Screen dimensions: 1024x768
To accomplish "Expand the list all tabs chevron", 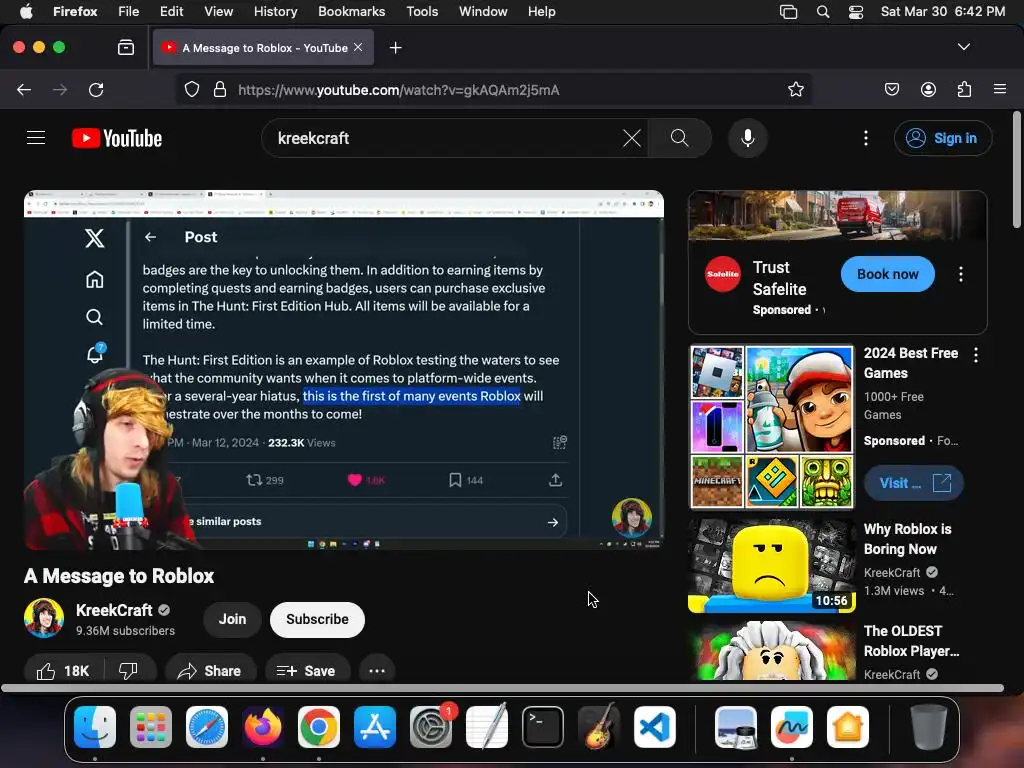I will [x=964, y=47].
